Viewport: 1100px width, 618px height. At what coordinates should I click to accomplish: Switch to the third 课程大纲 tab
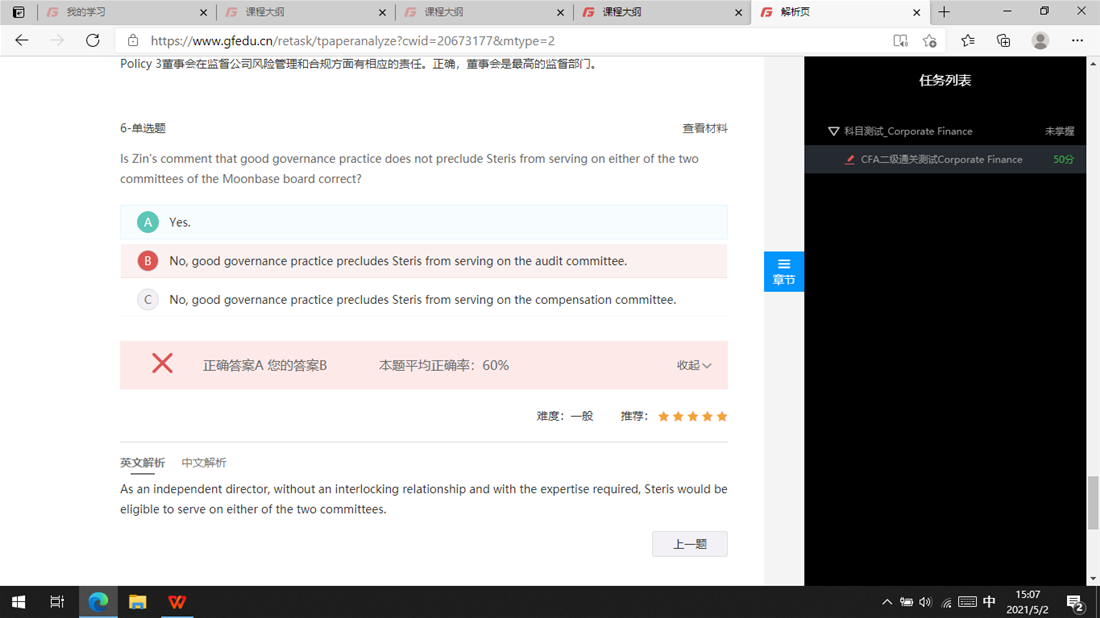tap(662, 13)
